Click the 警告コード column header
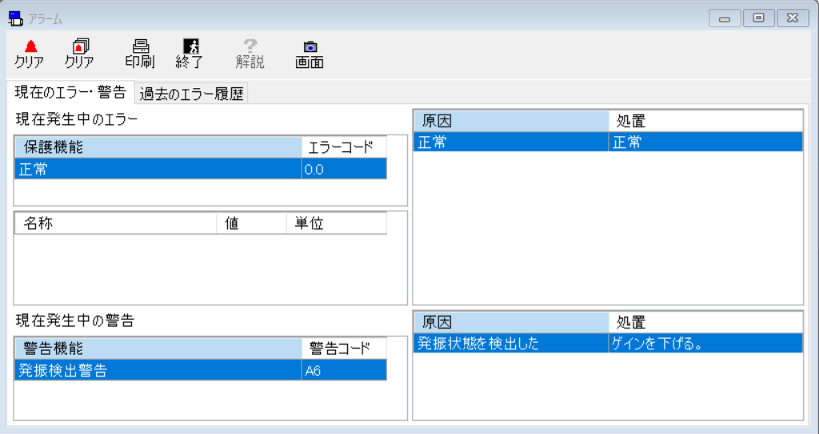This screenshot has height=434, width=819. coord(343,348)
